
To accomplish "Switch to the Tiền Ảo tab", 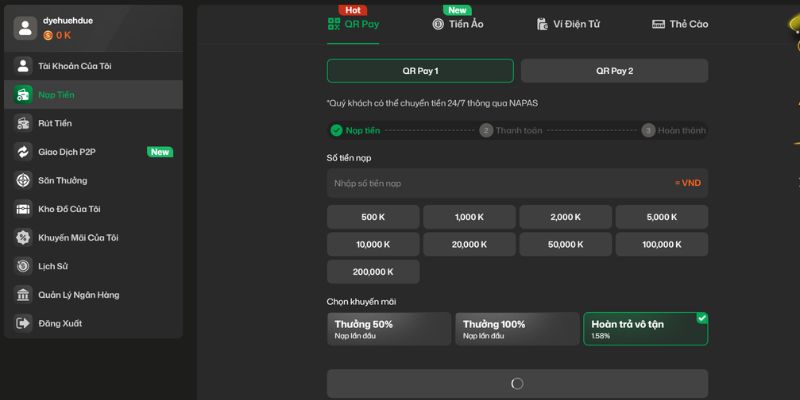I will click(458, 24).
